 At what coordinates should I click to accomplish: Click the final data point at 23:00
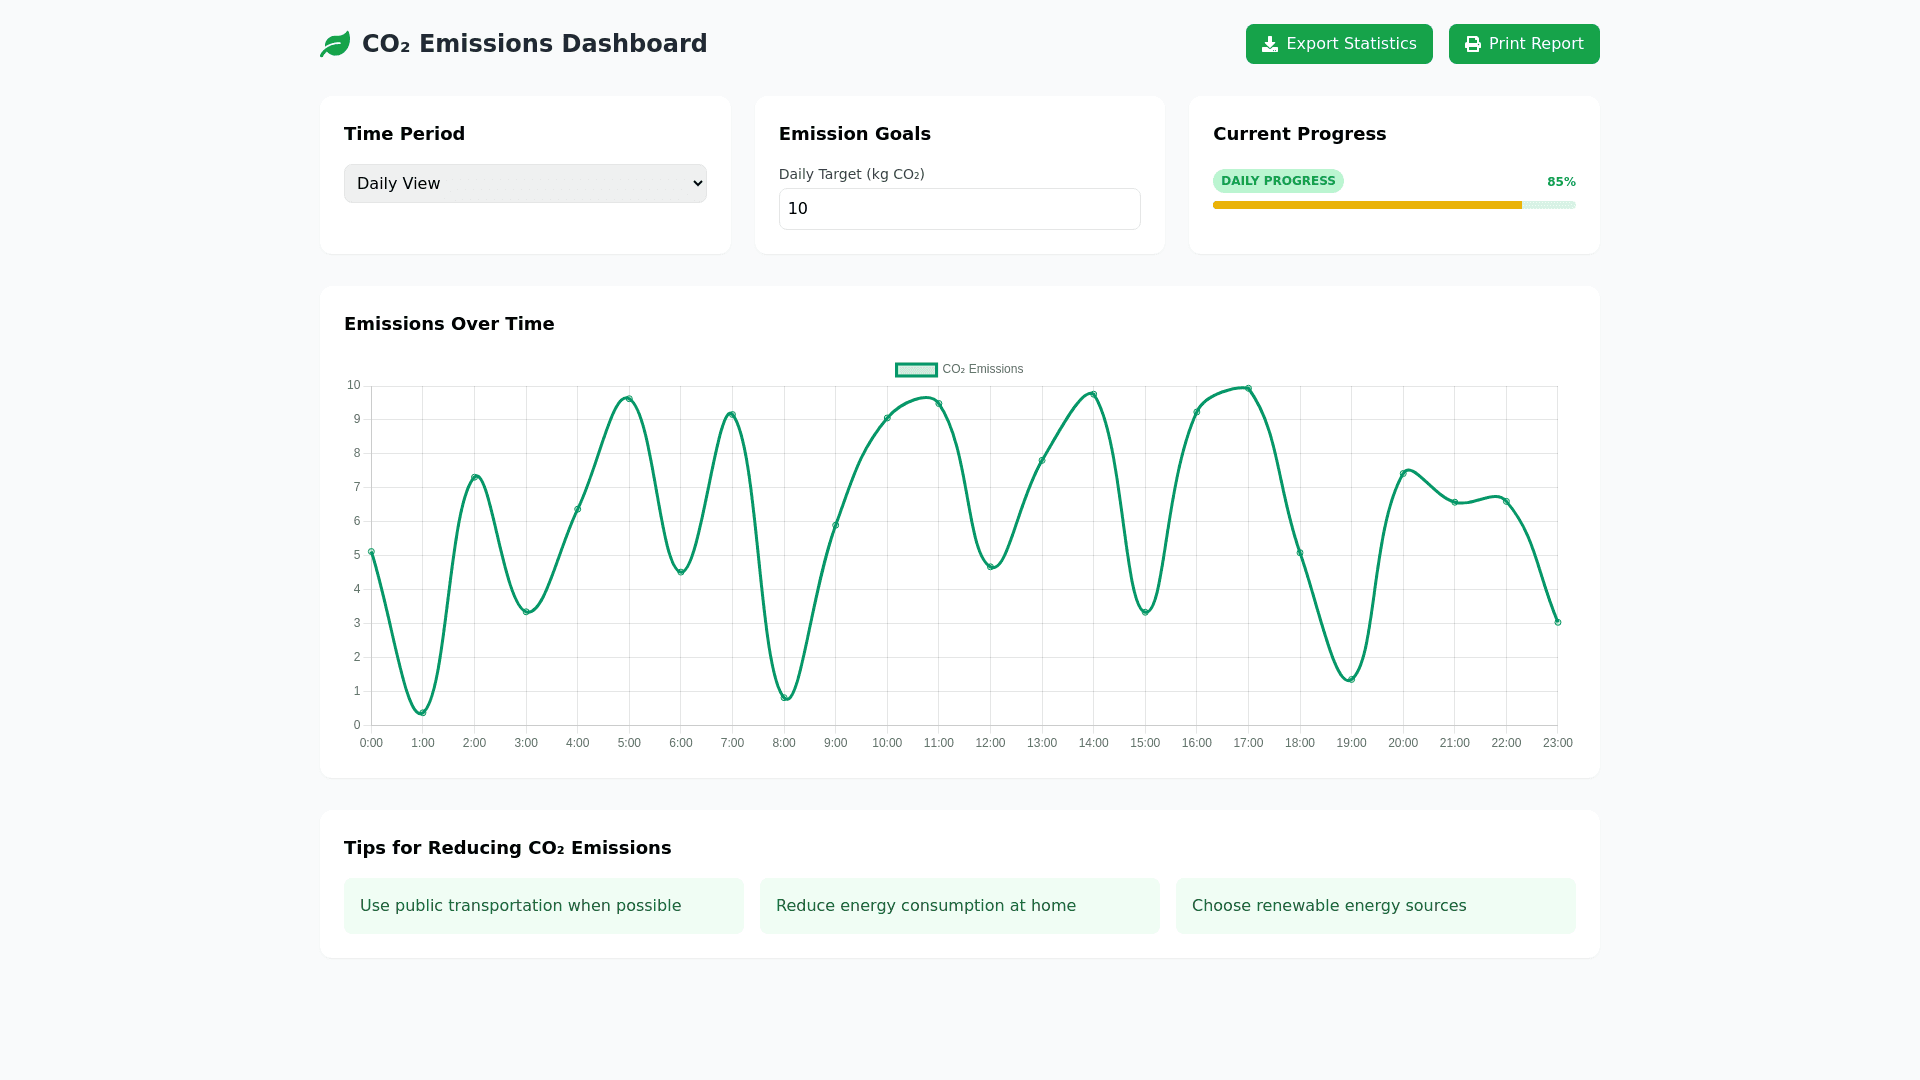(x=1557, y=622)
